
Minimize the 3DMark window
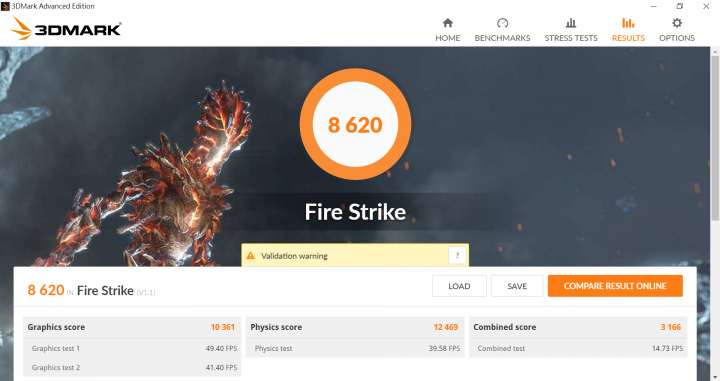654,6
